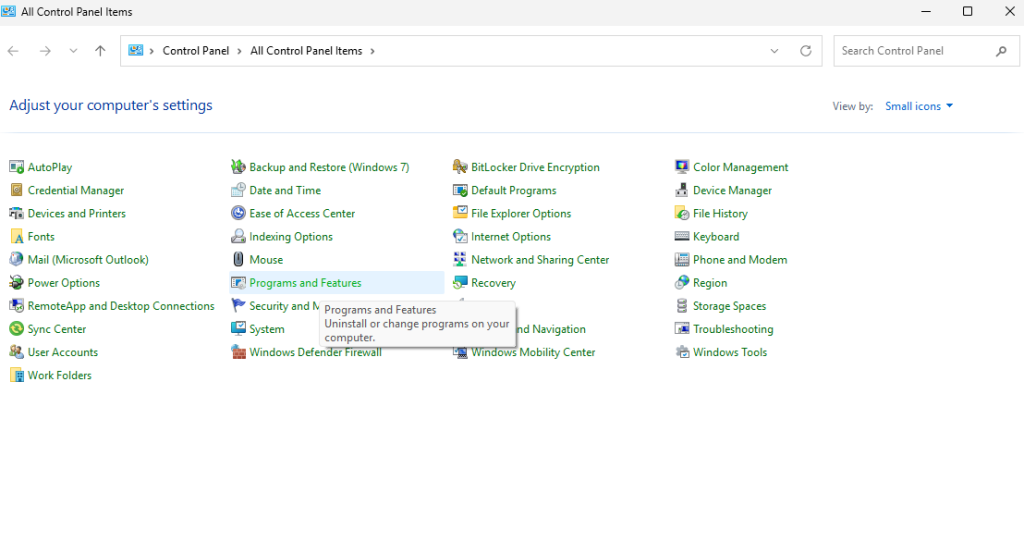
Task: Click the Storage Spaces icon
Action: tap(682, 306)
